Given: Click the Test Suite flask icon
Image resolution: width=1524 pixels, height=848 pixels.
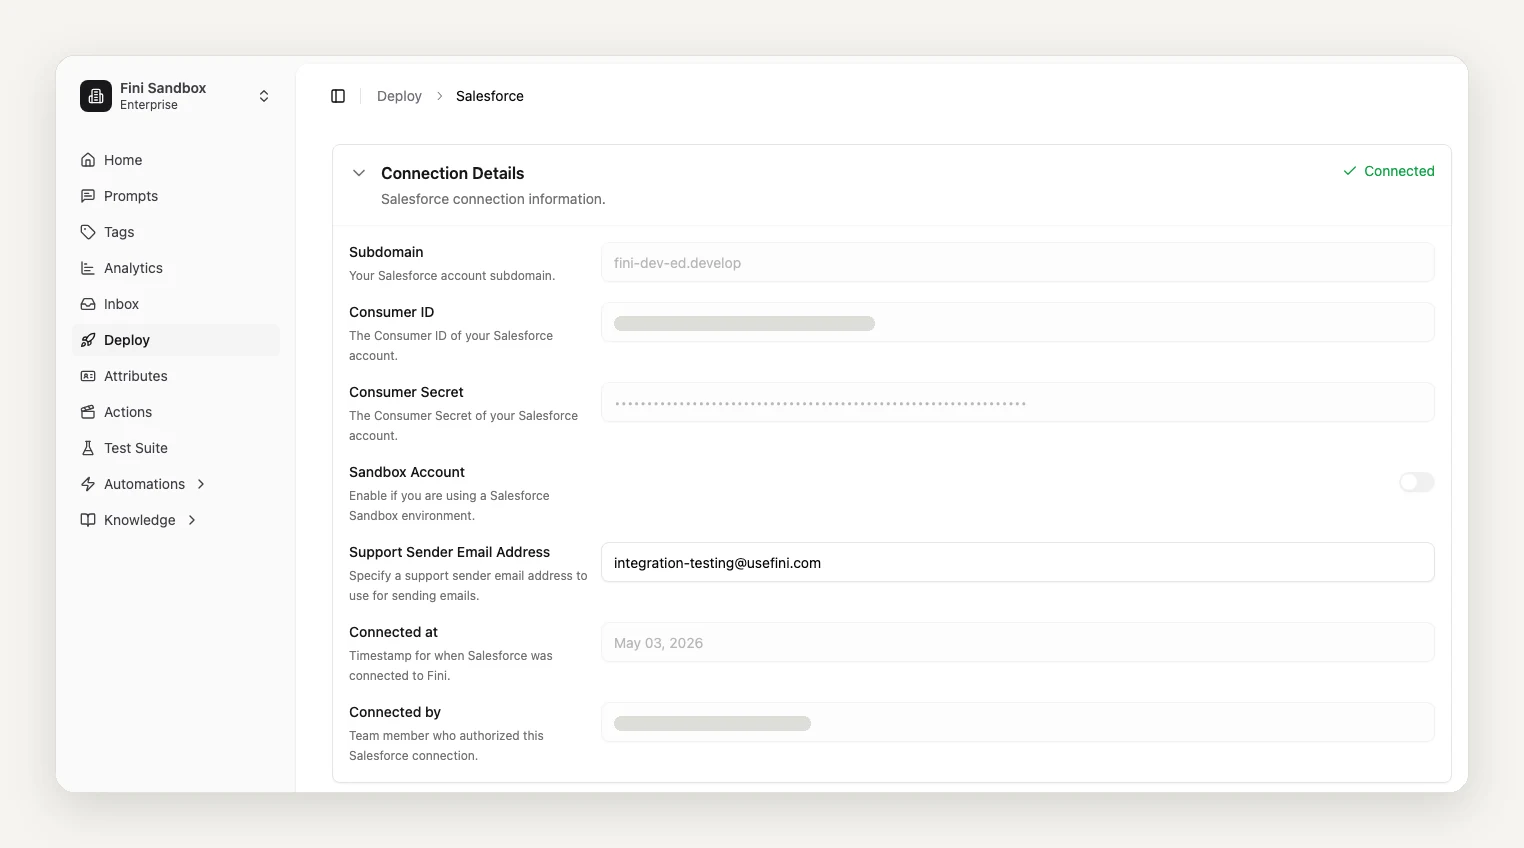Looking at the screenshot, I should pos(88,448).
